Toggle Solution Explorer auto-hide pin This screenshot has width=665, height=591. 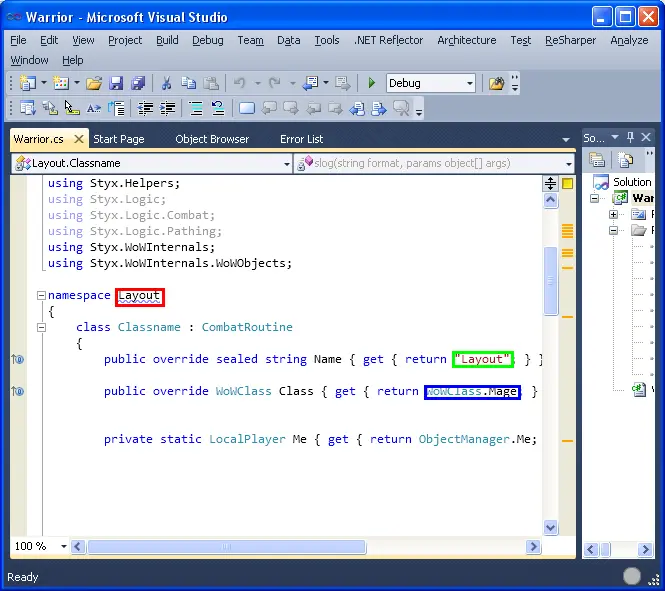pos(630,137)
